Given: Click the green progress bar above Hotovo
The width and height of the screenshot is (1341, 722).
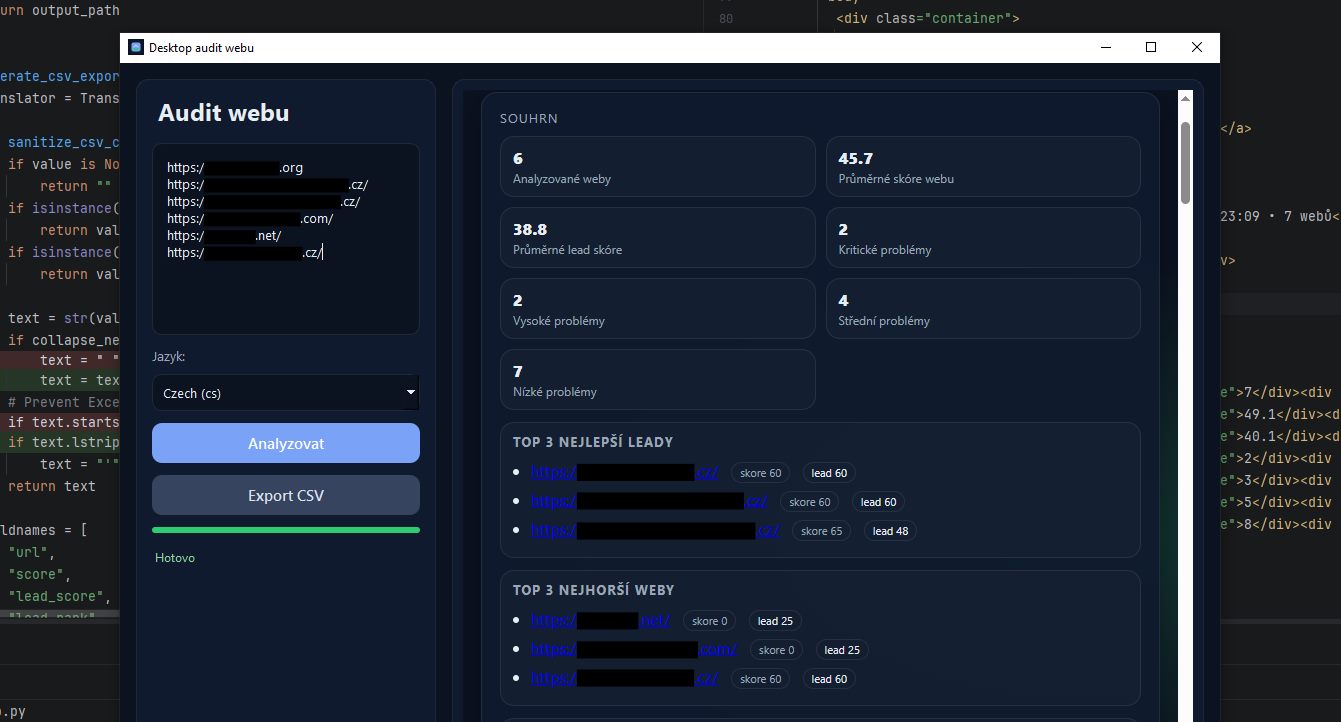Looking at the screenshot, I should pyautogui.click(x=286, y=530).
